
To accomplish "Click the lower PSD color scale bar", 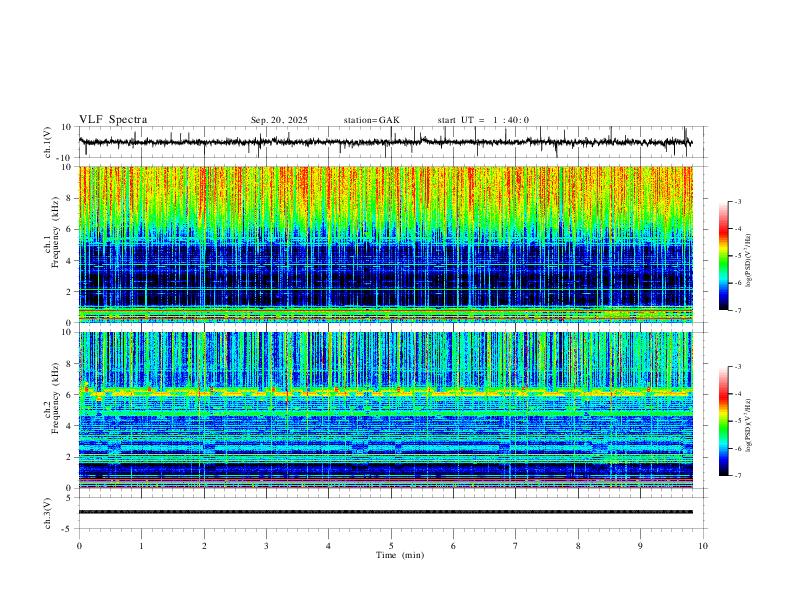I will click(723, 421).
